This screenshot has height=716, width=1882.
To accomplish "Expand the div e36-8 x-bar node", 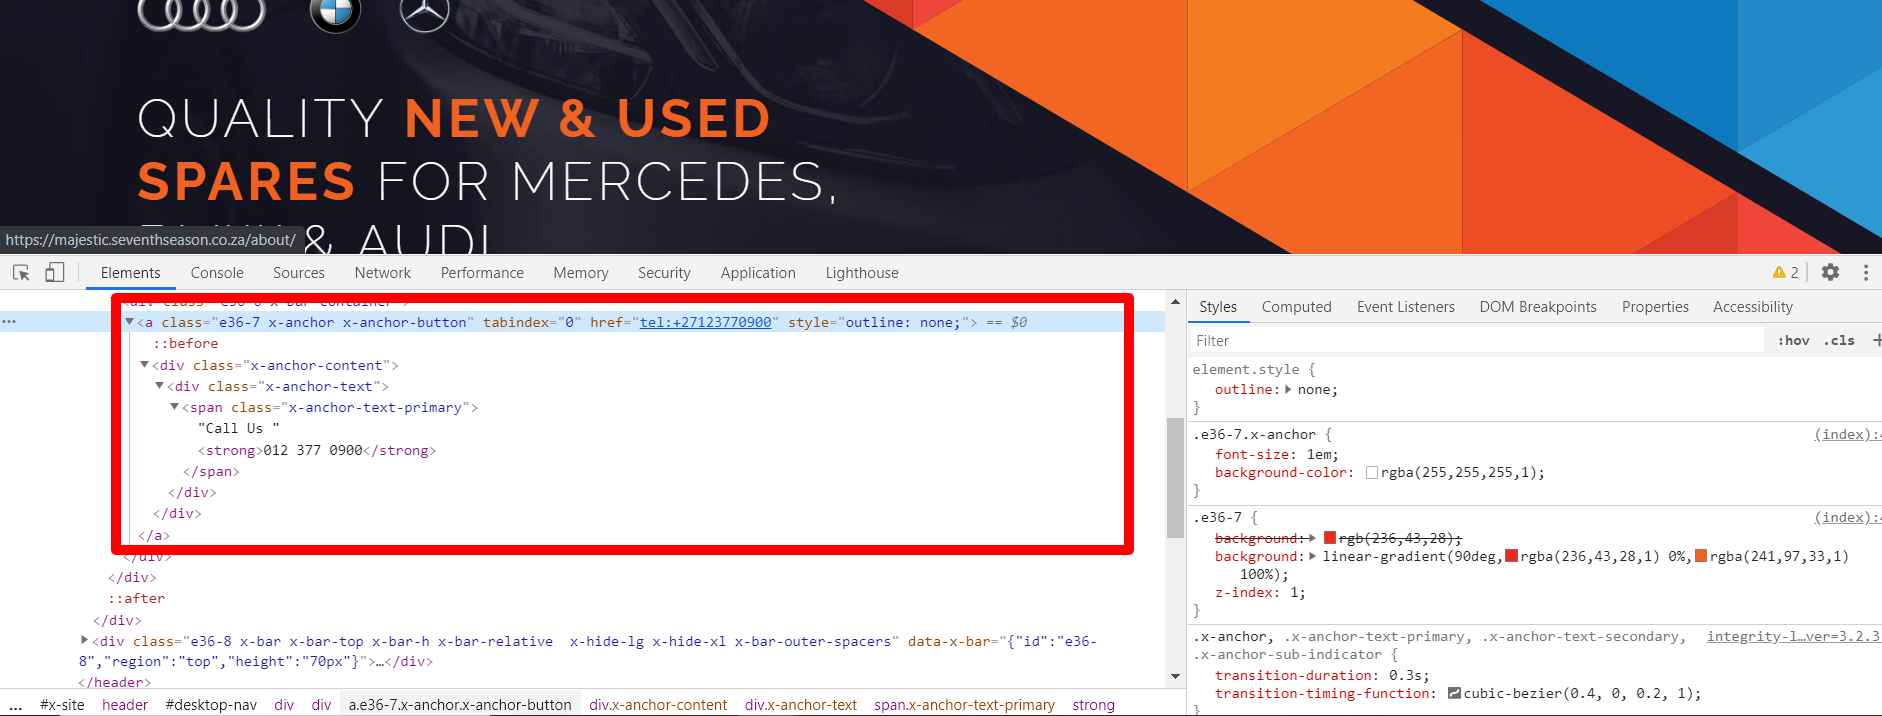I will (84, 640).
